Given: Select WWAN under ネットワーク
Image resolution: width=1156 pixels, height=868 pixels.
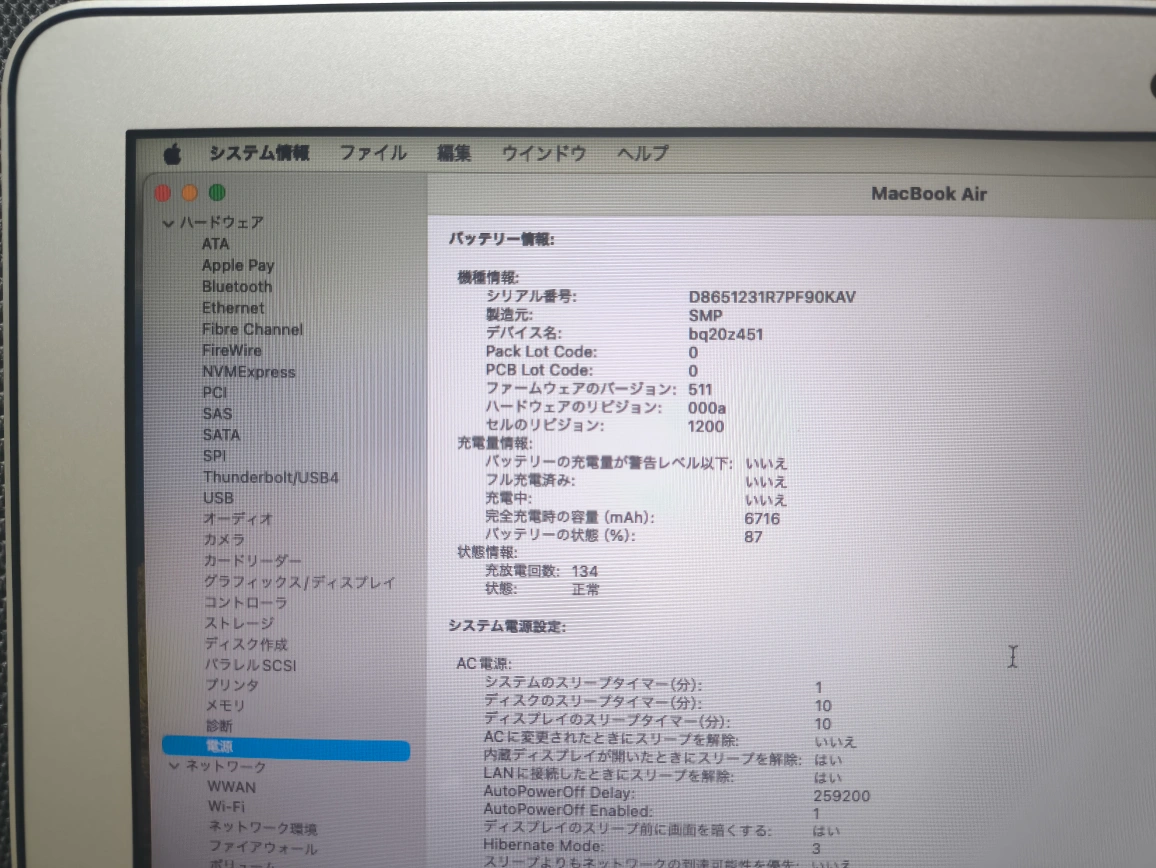Looking at the screenshot, I should click(x=231, y=787).
